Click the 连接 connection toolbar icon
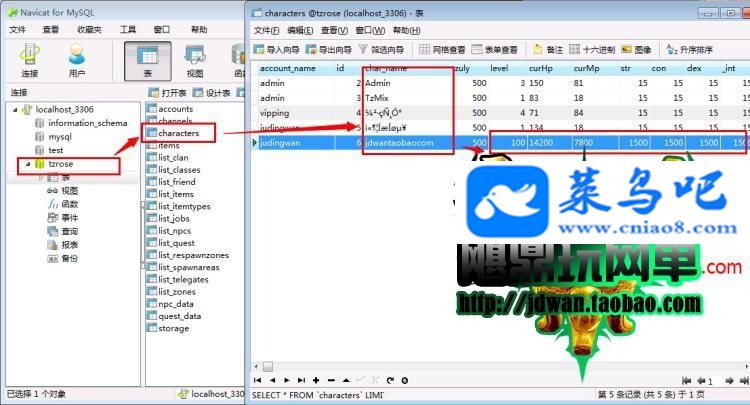This screenshot has height=405, width=750. (x=30, y=61)
